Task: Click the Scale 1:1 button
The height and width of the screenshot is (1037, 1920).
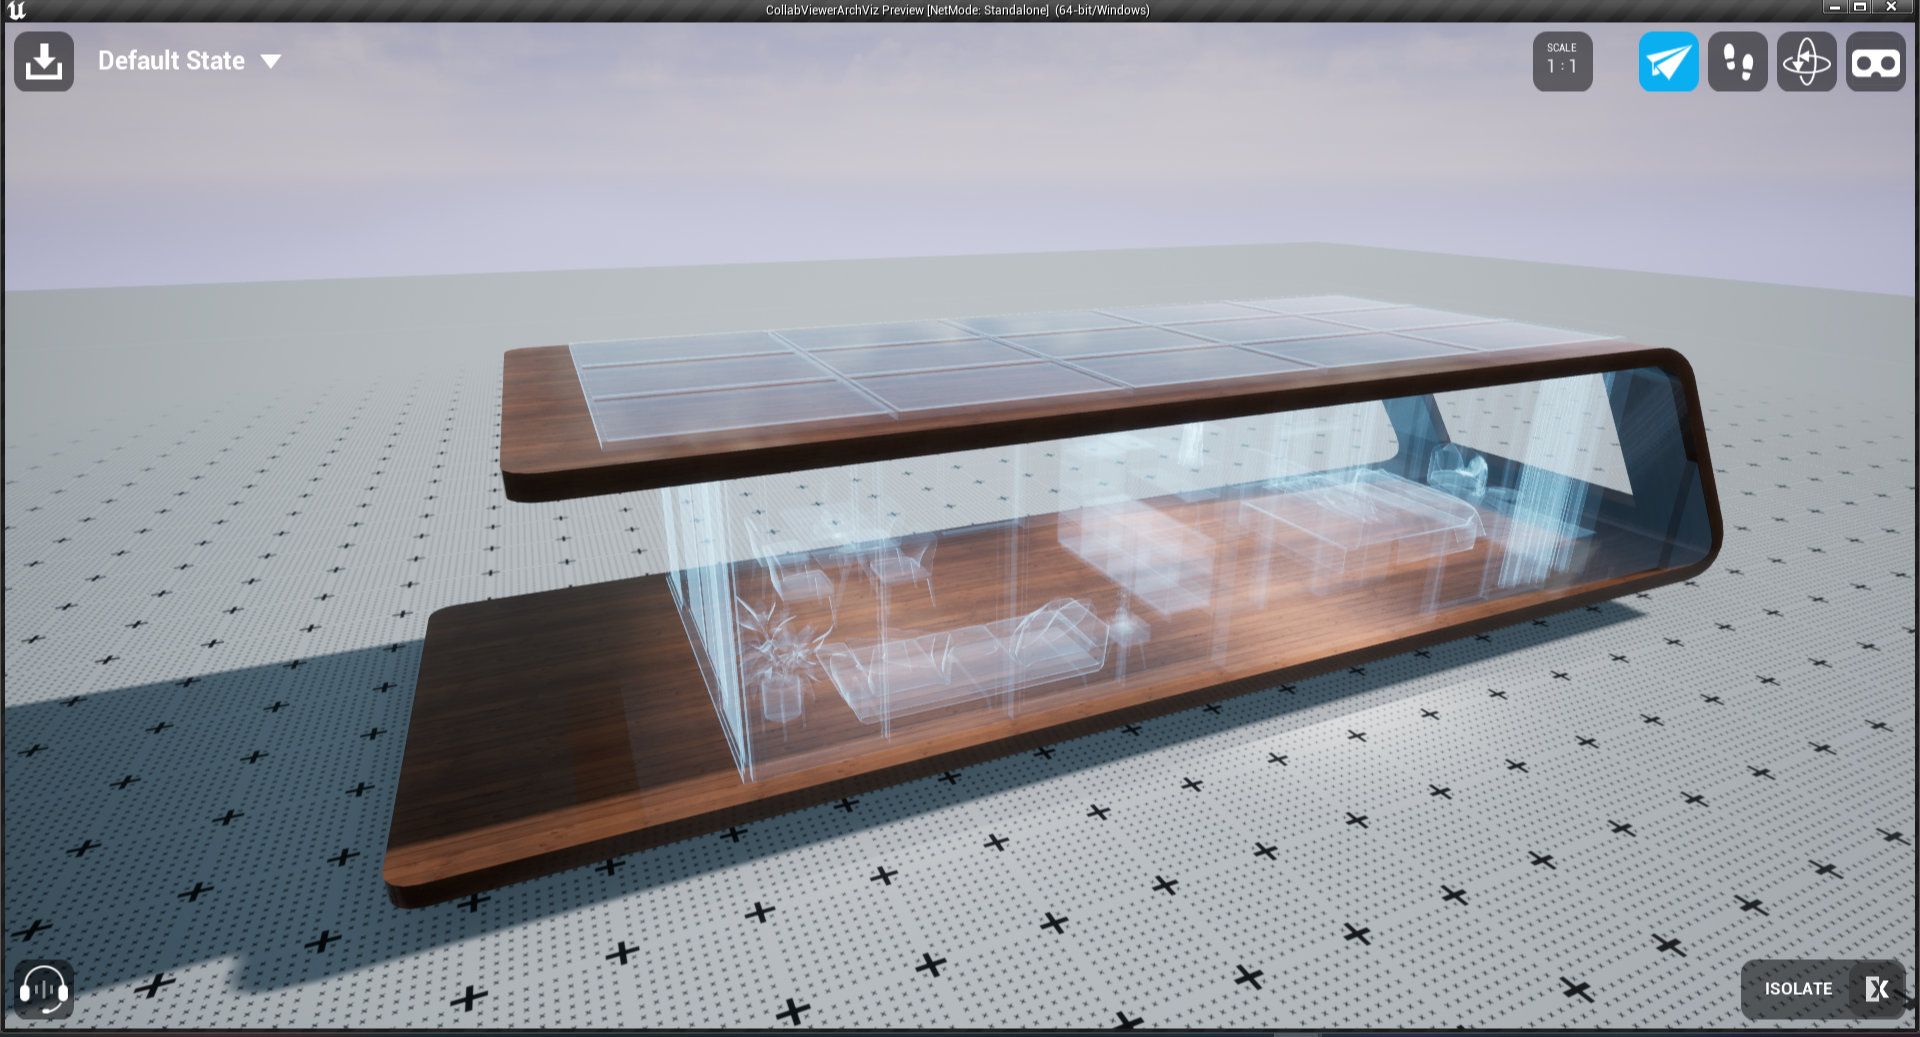Action: (x=1562, y=61)
